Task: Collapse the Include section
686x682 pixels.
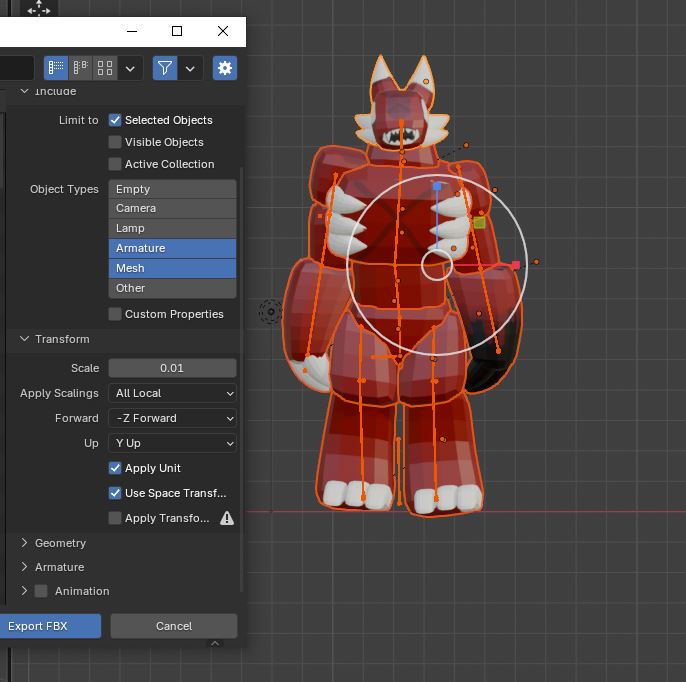Action: tap(24, 91)
